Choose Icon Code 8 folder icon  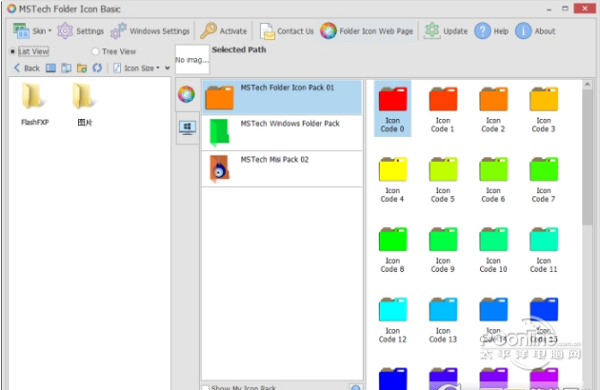coord(393,250)
